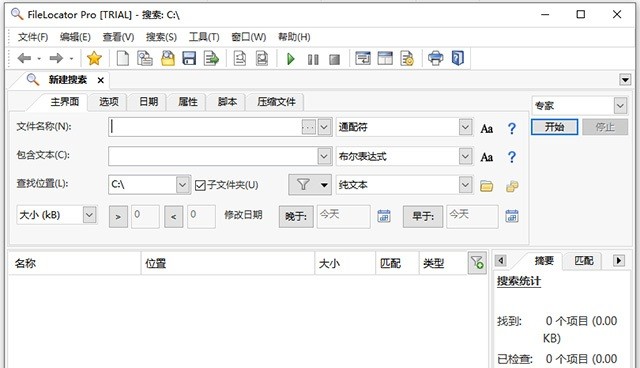Screen dimensions: 640x368
Task: Start search with the green play icon
Action: [x=291, y=59]
